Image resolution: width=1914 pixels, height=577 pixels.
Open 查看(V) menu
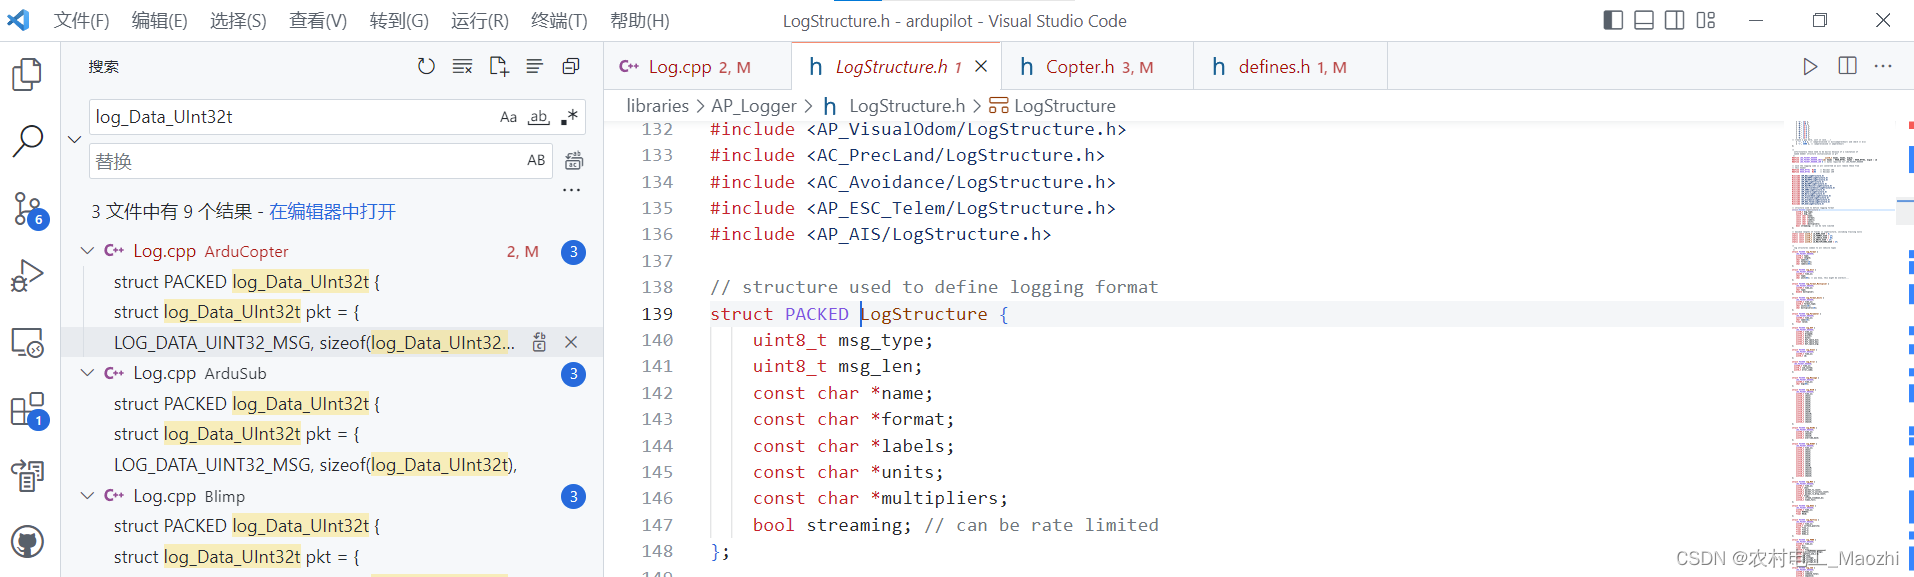click(318, 20)
